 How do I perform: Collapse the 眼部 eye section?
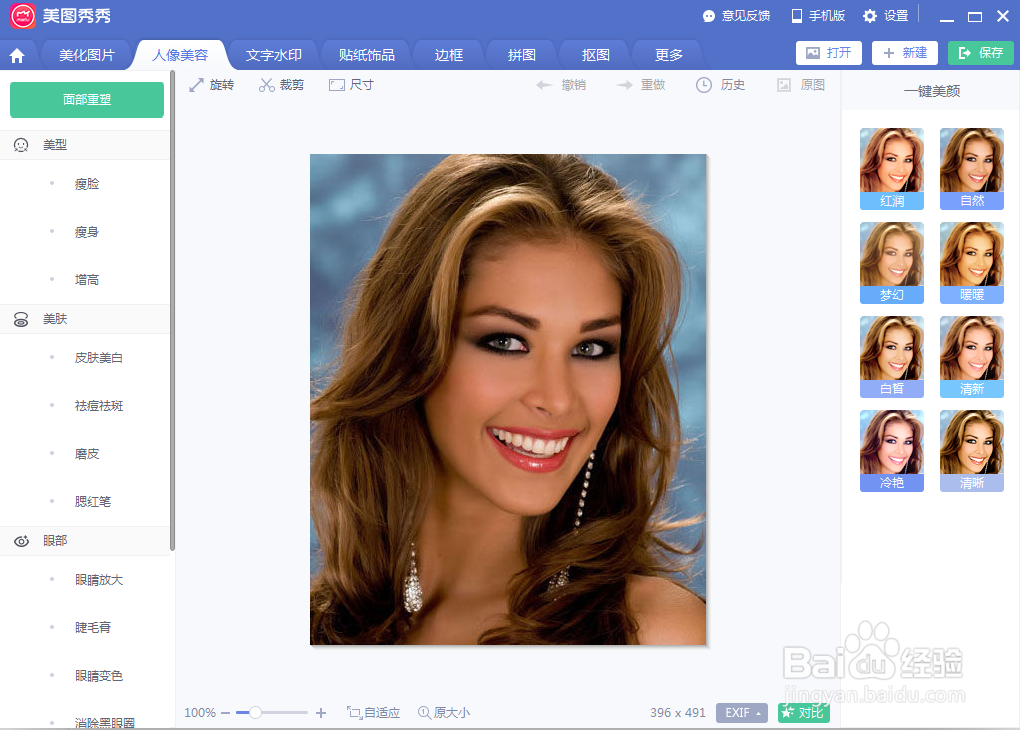(85, 541)
